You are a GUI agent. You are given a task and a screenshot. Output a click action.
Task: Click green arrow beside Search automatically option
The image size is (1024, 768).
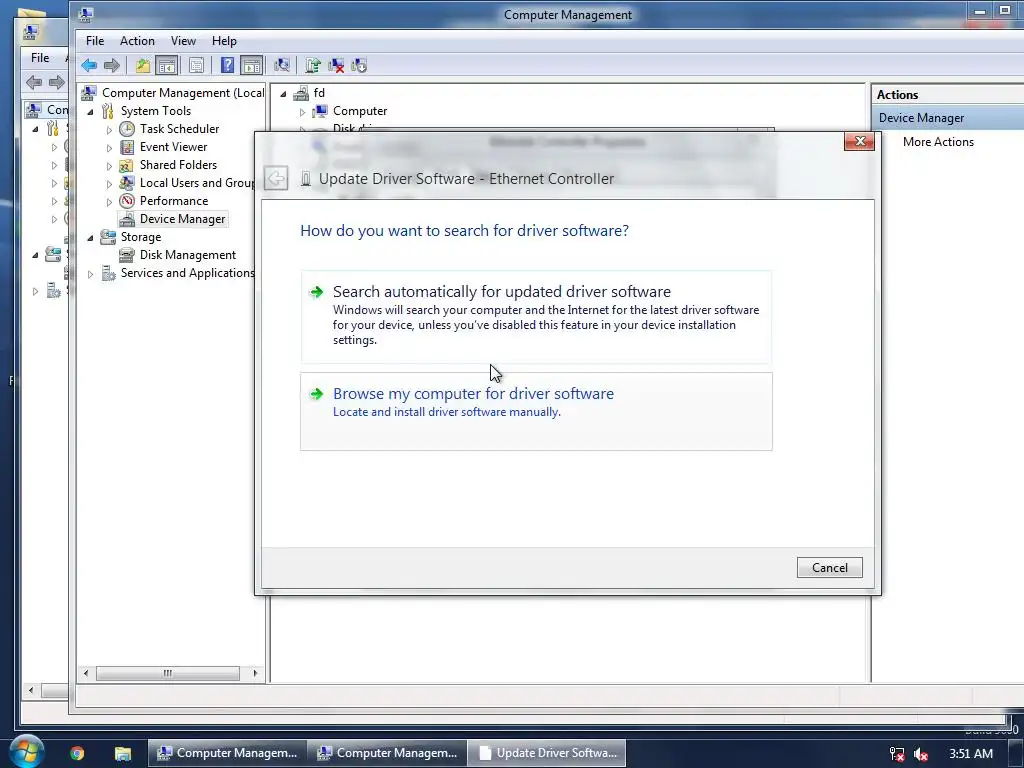(317, 292)
